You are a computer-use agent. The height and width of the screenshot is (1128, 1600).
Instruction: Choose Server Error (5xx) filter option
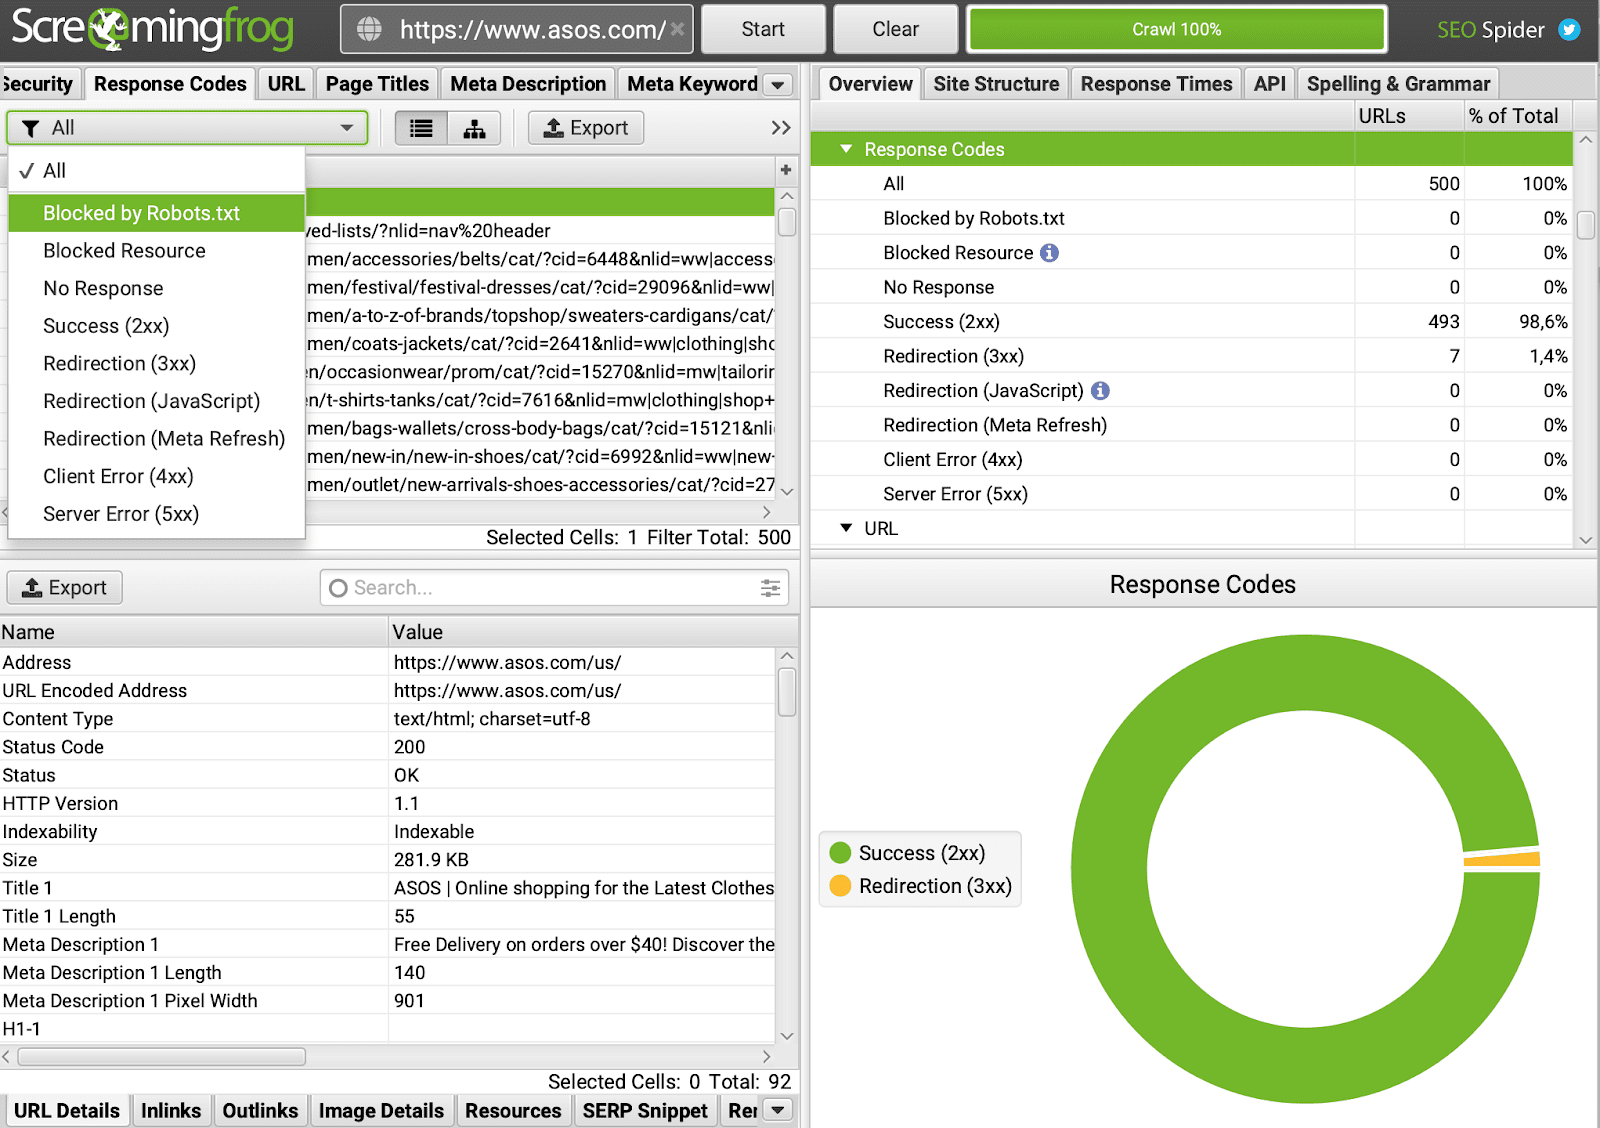point(157,514)
